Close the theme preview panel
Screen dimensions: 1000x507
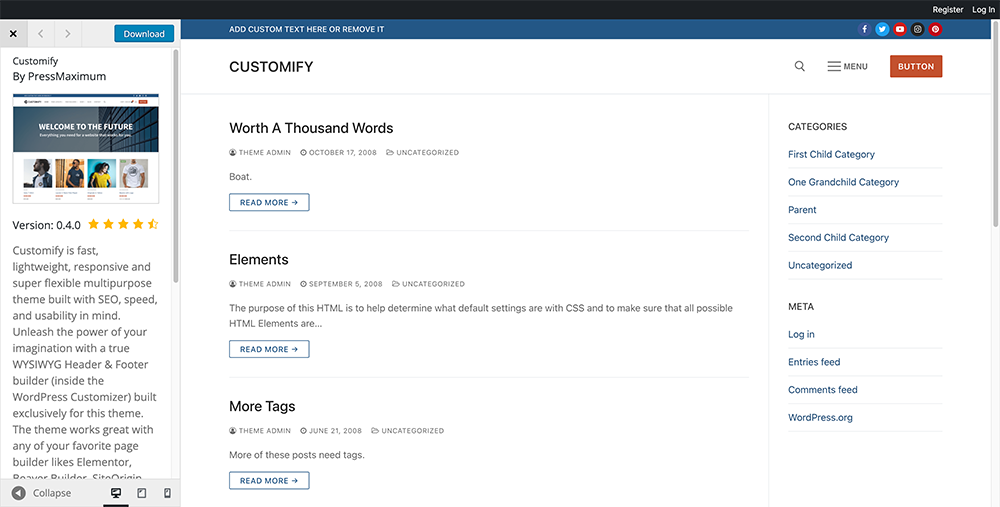pyautogui.click(x=13, y=34)
